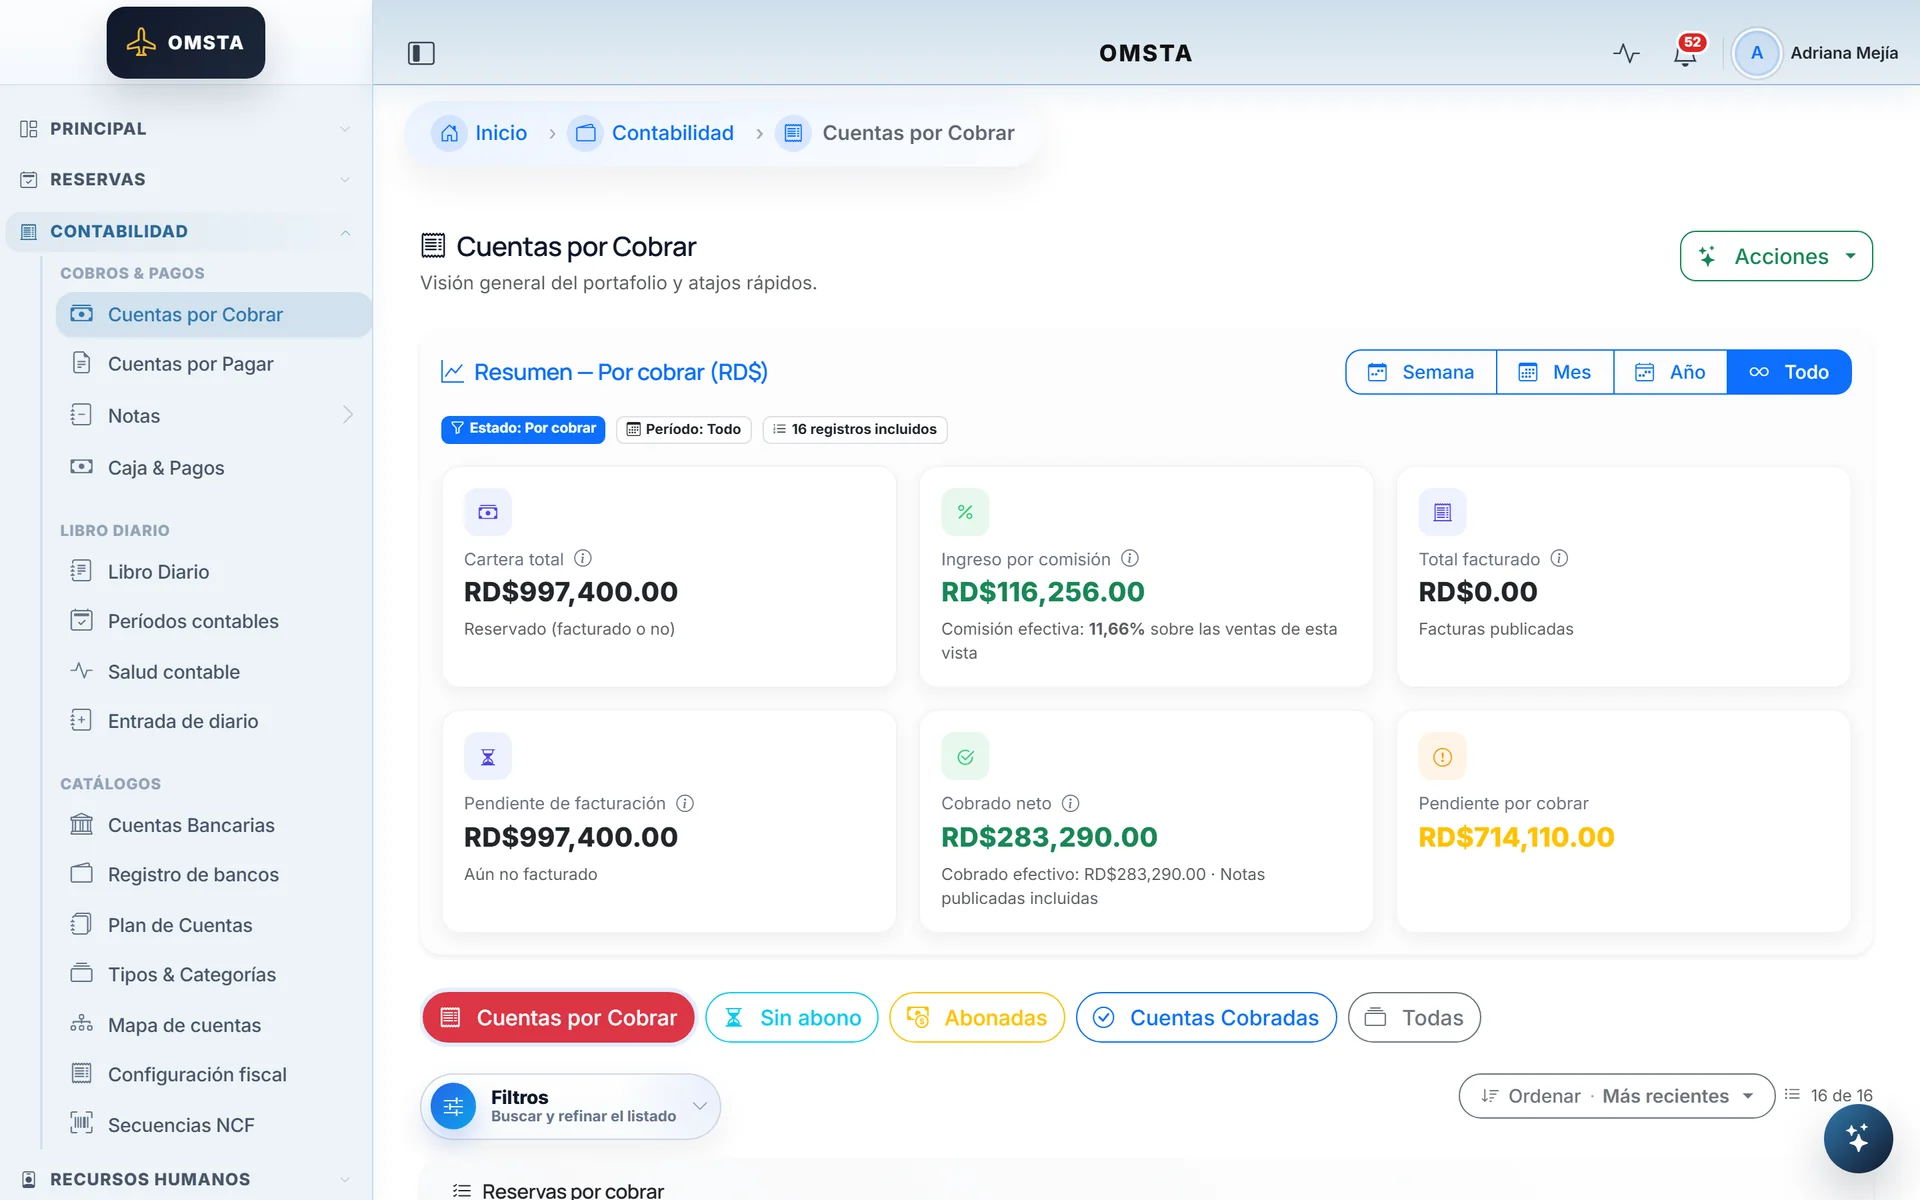This screenshot has width=1920, height=1200.
Task: Switch to the Cuentas Cobradas tab
Action: 1206,1017
